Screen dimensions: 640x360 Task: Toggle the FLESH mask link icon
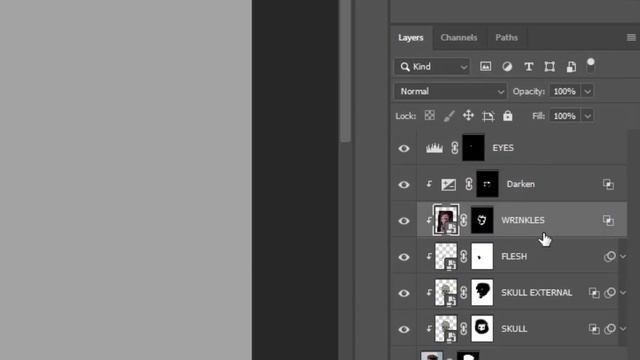[464, 256]
